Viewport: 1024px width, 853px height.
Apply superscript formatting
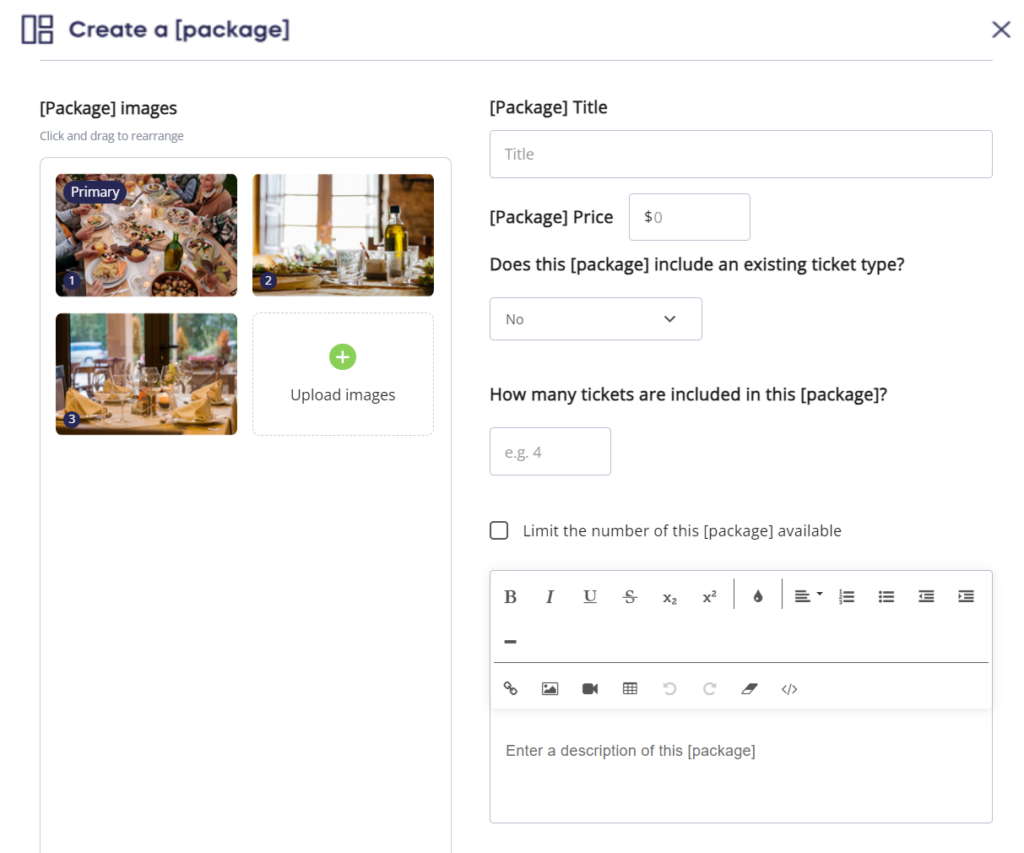[x=709, y=596]
